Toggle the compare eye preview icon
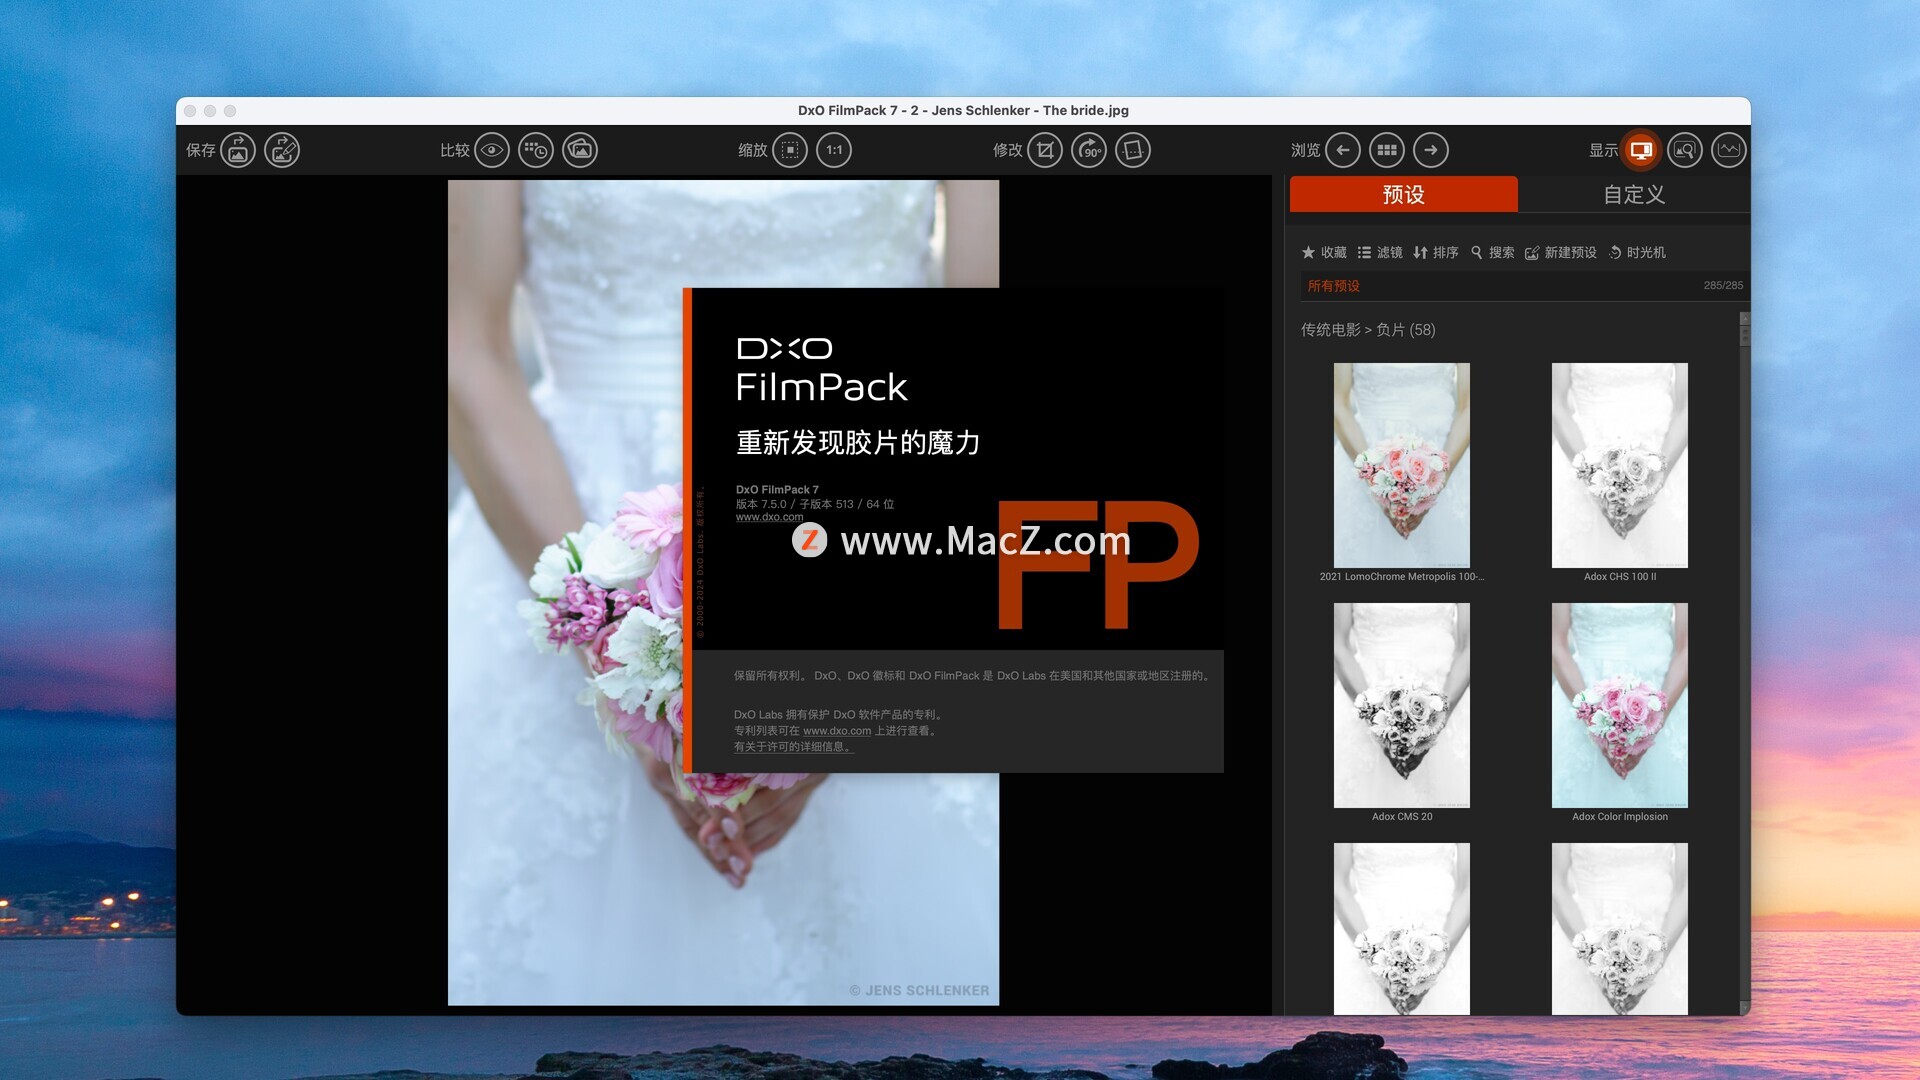This screenshot has height=1080, width=1920. [x=492, y=150]
